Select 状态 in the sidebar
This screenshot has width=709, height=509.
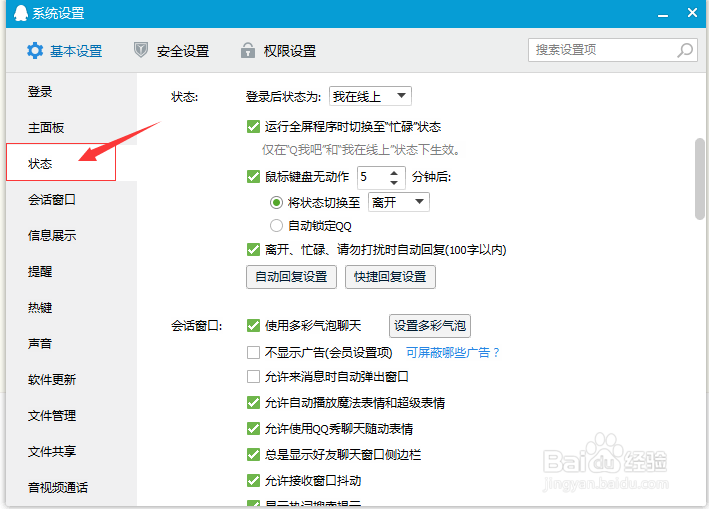[61, 163]
